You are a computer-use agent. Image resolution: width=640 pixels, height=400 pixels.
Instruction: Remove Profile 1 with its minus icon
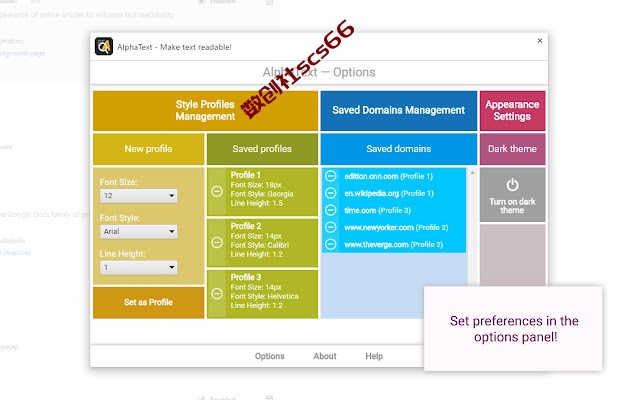click(217, 191)
